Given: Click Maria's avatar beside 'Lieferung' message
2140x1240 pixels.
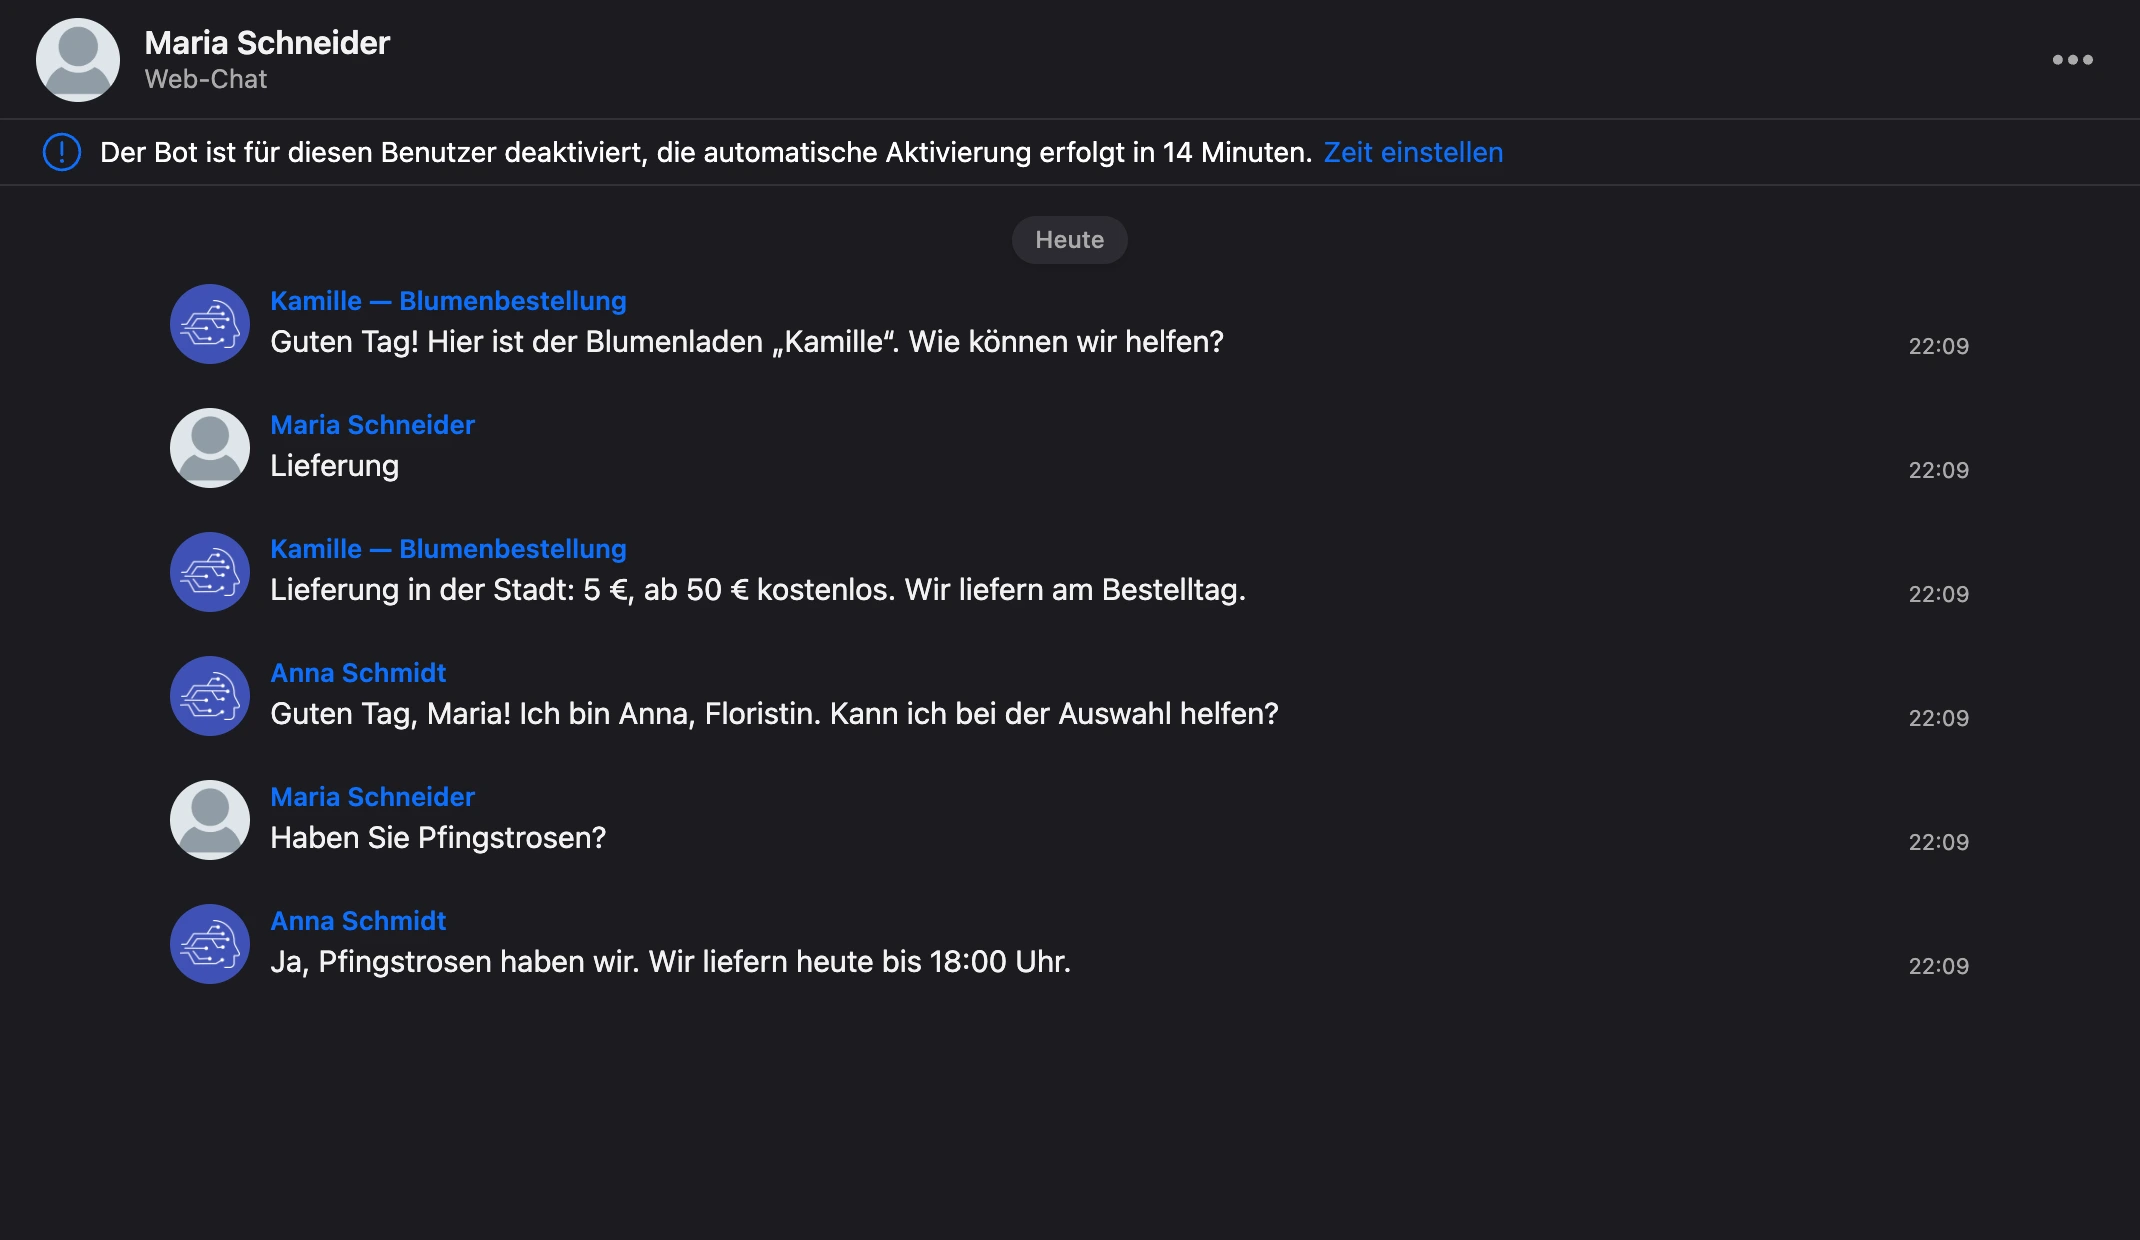Looking at the screenshot, I should coord(210,448).
